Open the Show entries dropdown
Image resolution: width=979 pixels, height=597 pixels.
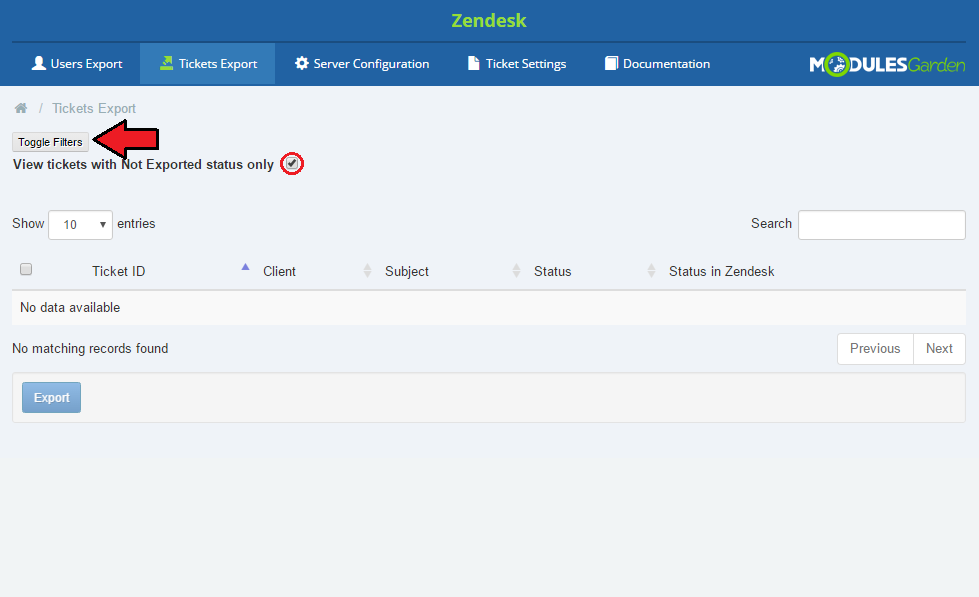(x=81, y=225)
